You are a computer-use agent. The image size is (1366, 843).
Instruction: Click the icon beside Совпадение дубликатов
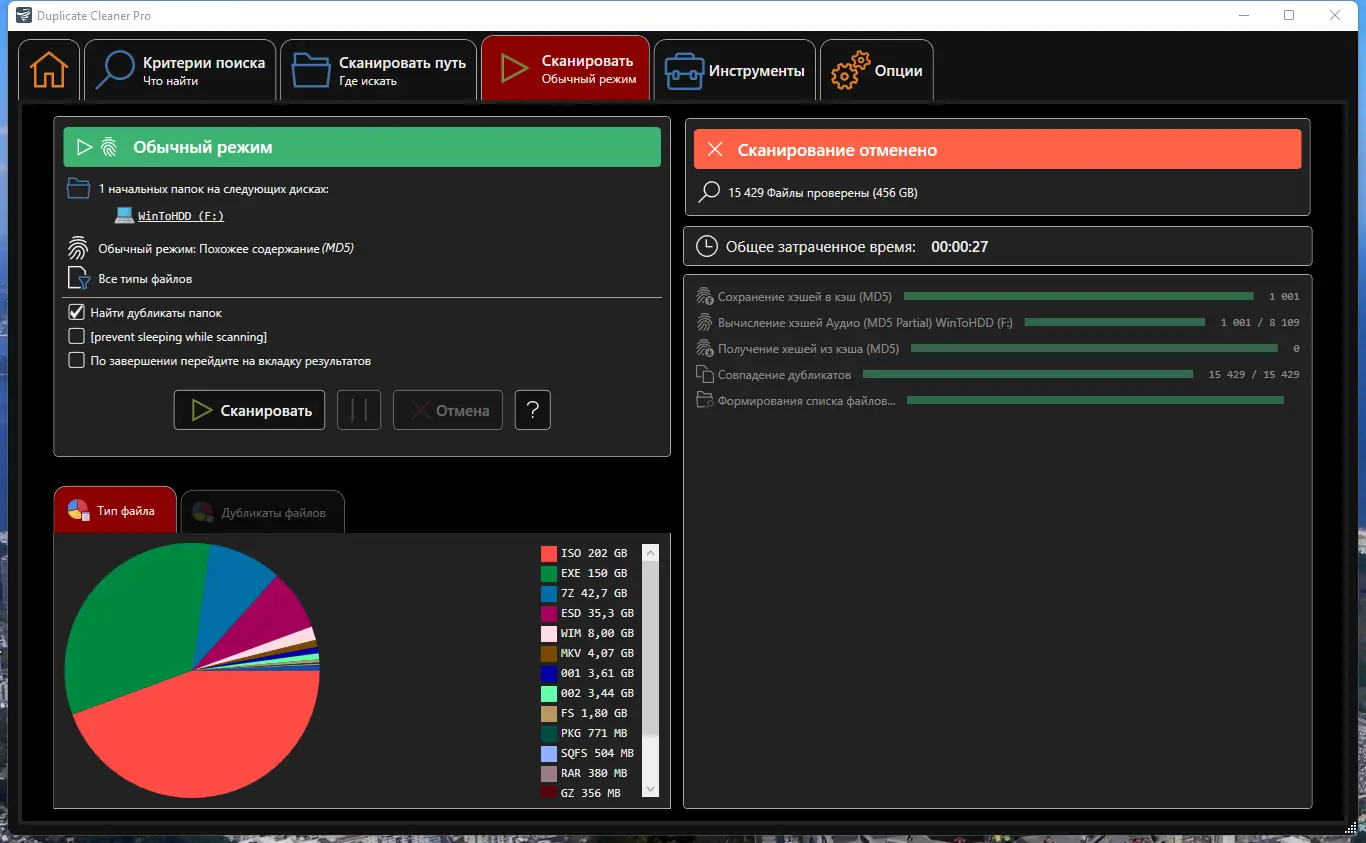click(704, 374)
